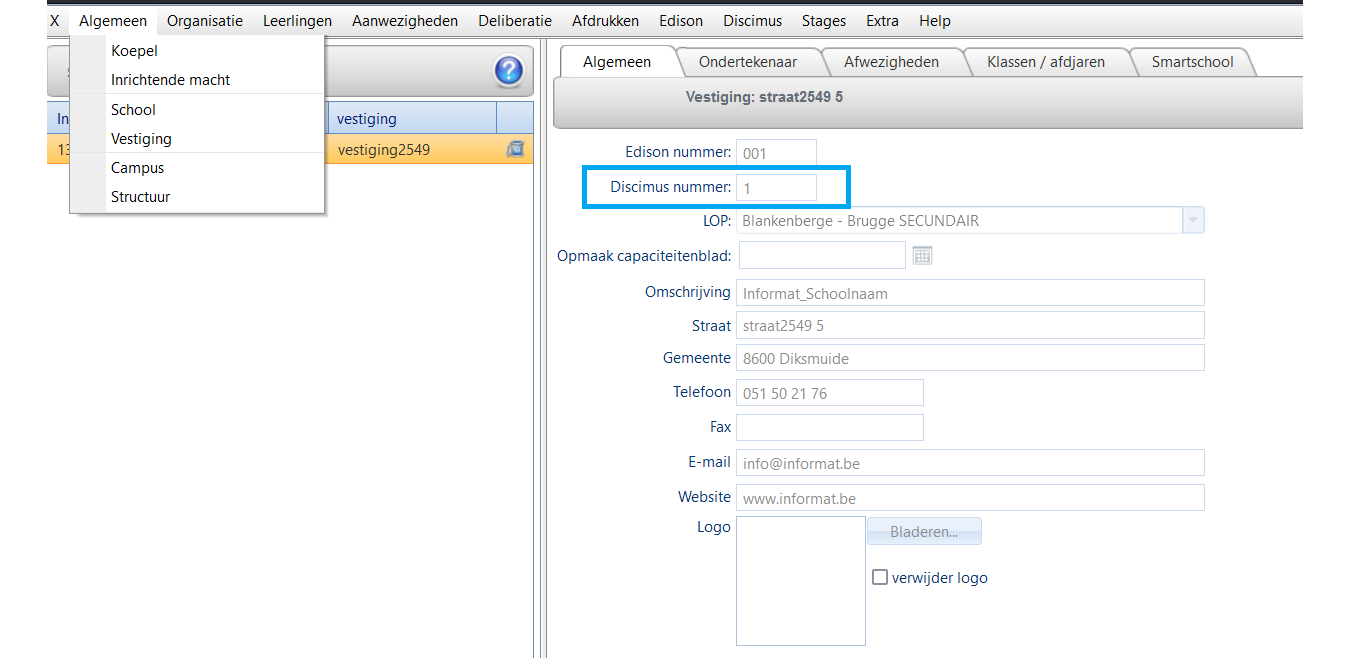
Task: Expand the LOP dropdown list
Action: 1192,221
